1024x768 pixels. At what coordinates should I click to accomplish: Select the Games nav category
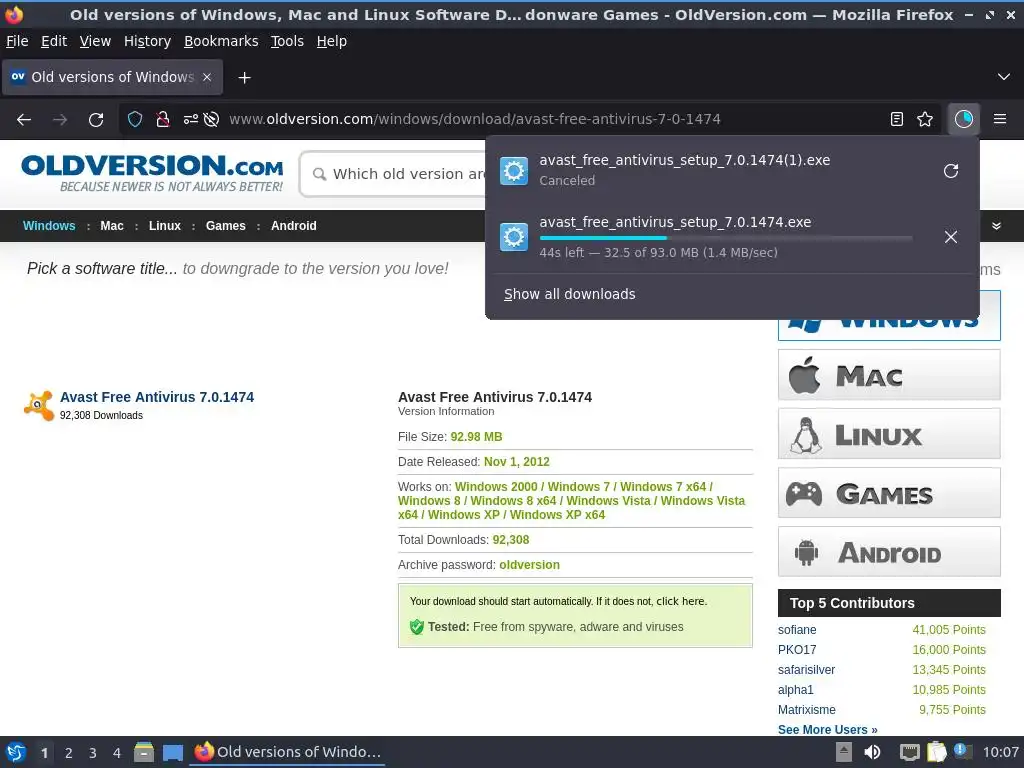coord(225,226)
